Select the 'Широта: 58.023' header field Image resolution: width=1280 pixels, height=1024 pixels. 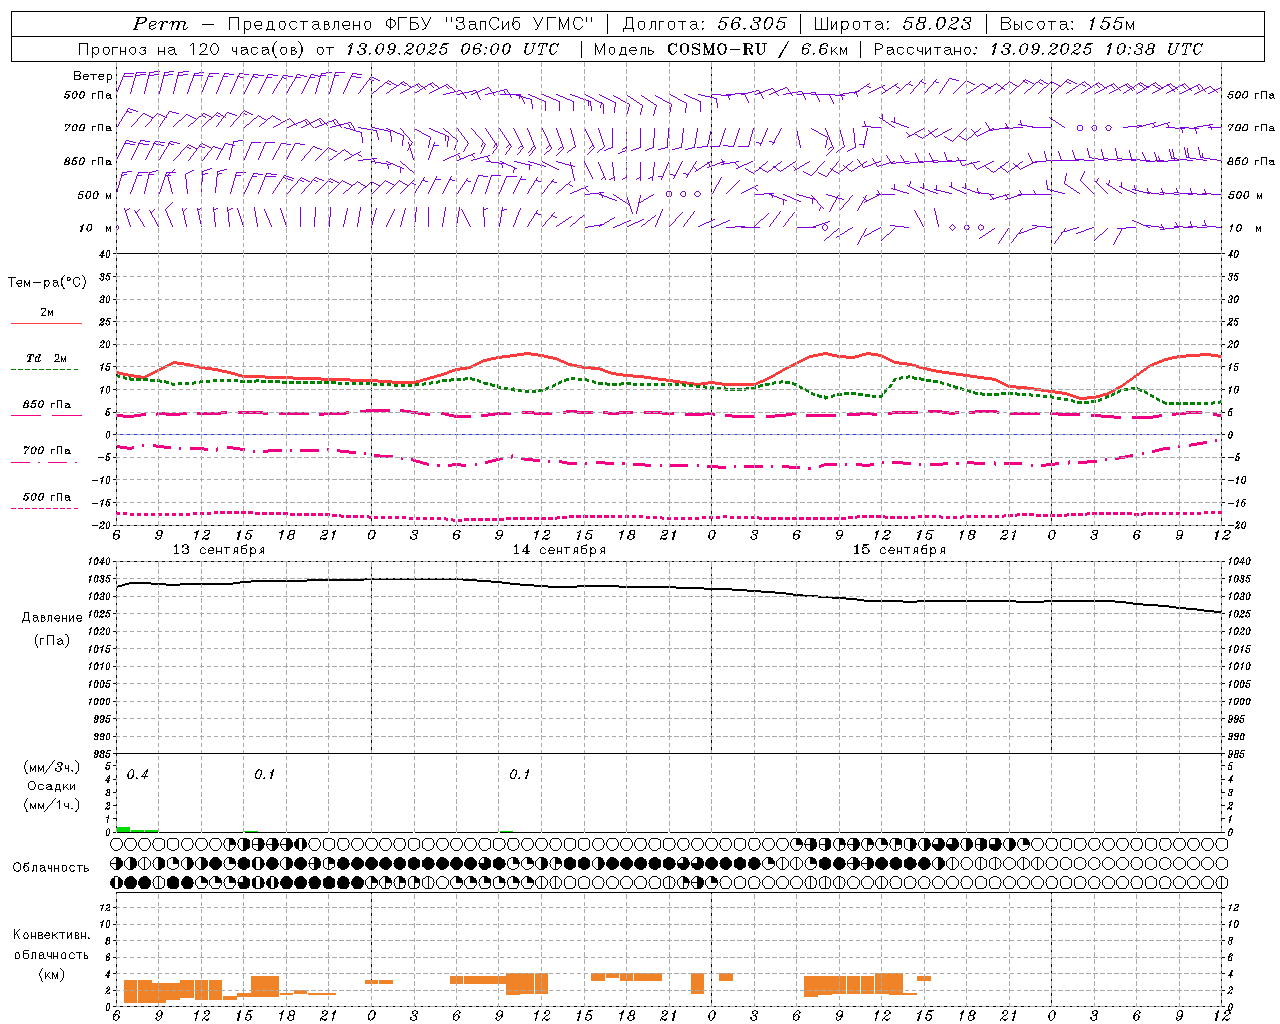[x=892, y=24]
